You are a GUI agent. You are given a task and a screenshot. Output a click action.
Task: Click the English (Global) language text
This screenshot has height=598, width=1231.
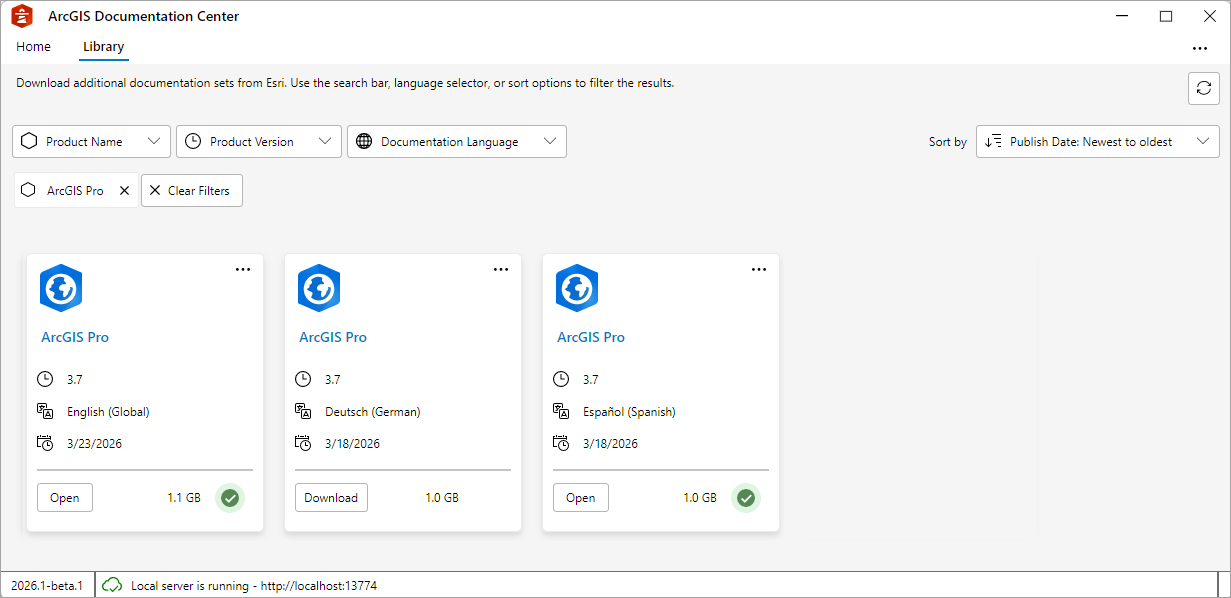pos(108,411)
